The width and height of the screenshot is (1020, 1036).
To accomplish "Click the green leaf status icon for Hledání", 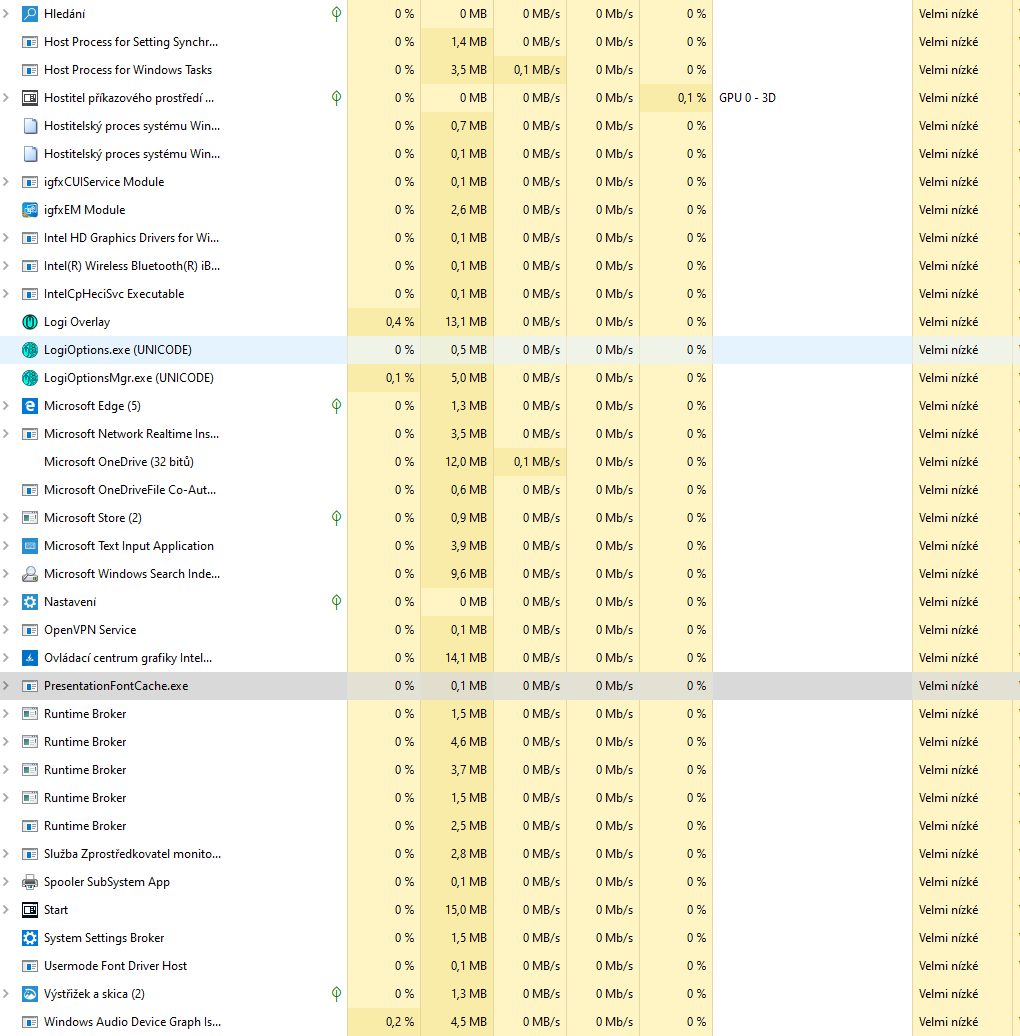I will click(336, 14).
